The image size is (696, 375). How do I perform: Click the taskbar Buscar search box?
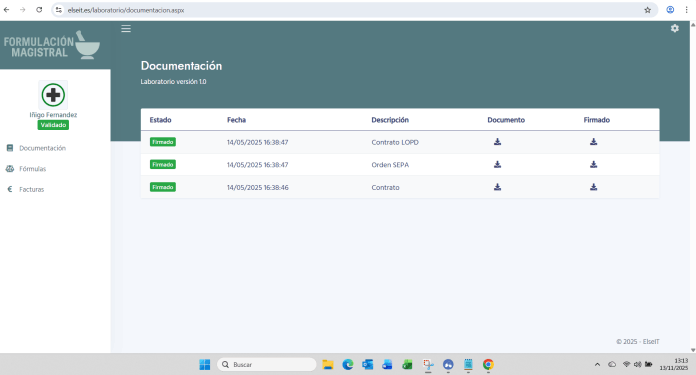266,365
